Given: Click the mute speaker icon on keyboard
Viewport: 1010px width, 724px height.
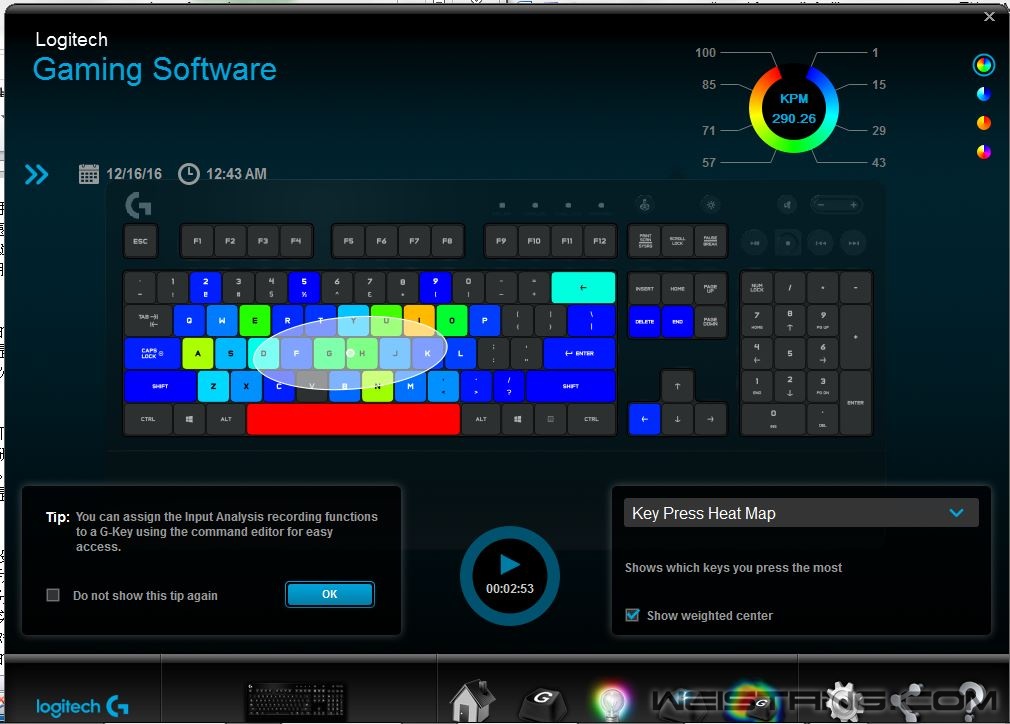Looking at the screenshot, I should pos(787,205).
